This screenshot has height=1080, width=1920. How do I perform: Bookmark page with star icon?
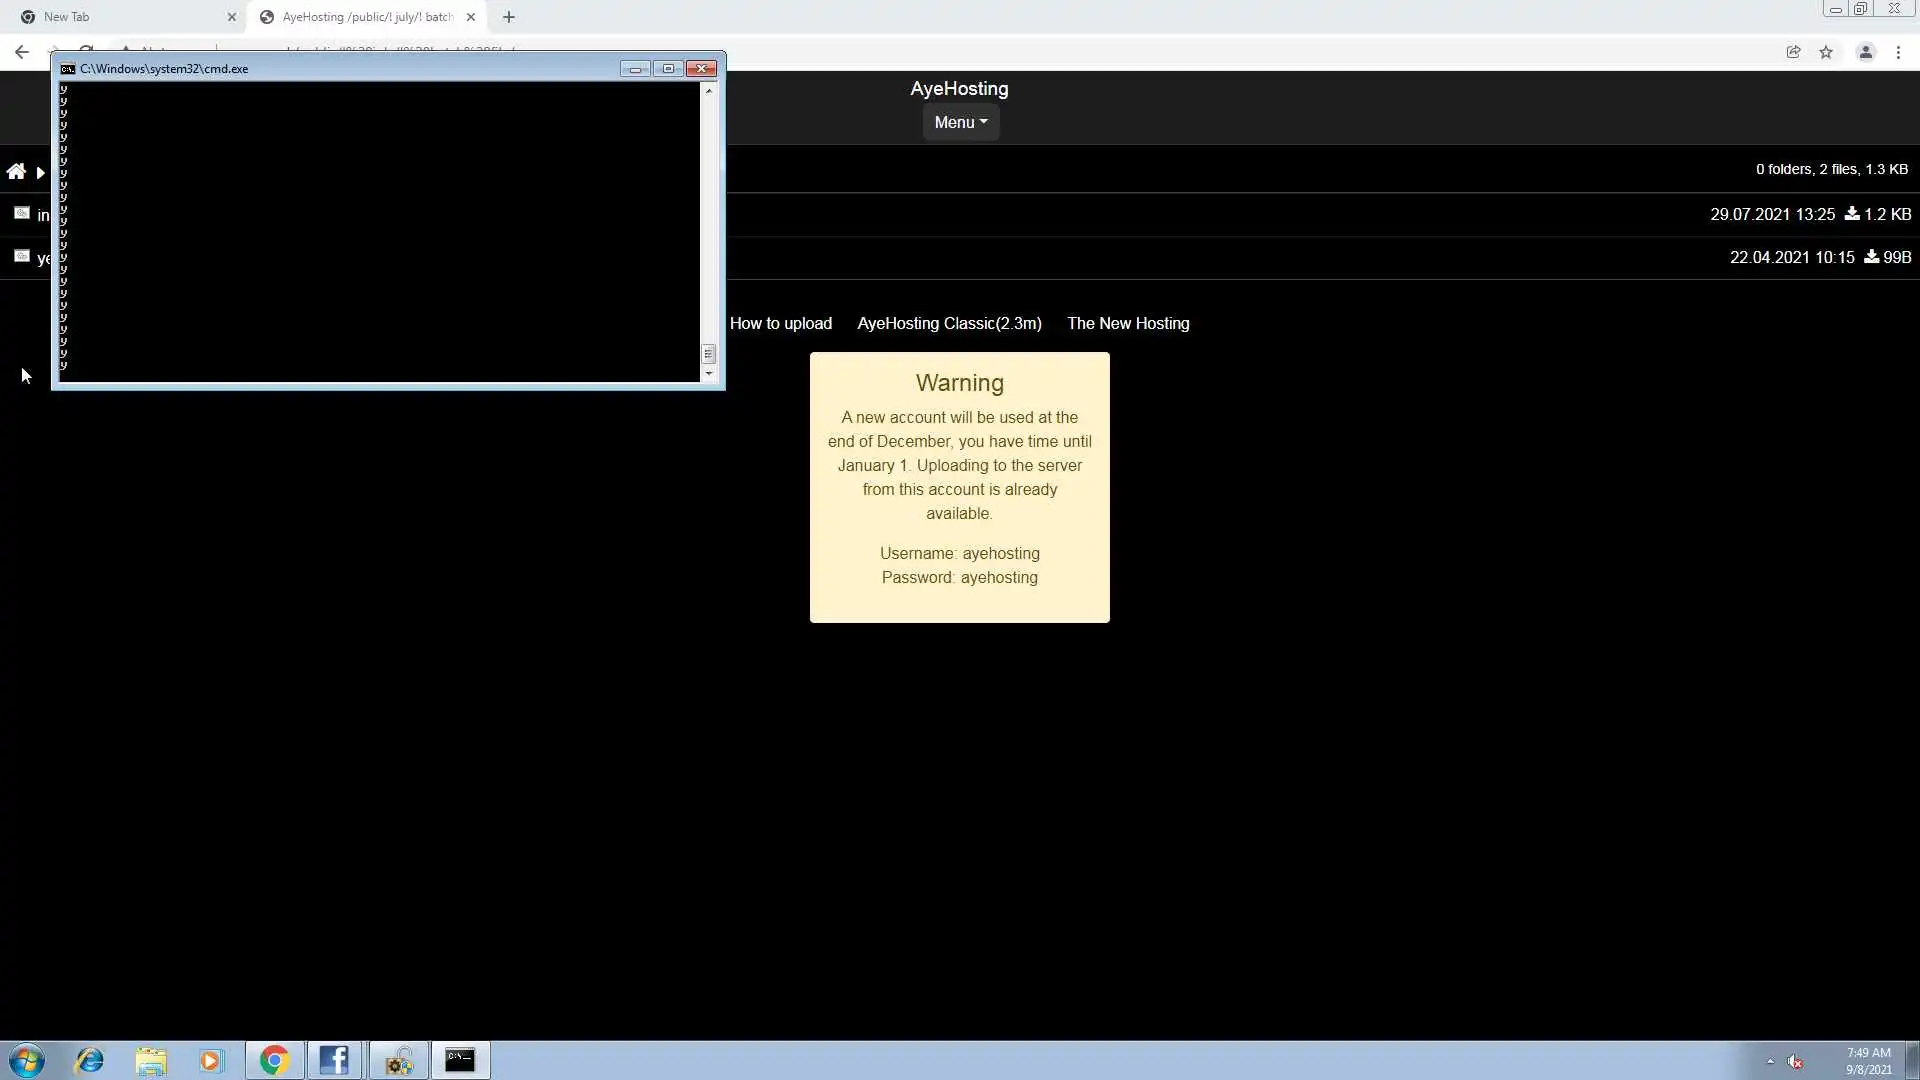tap(1826, 52)
